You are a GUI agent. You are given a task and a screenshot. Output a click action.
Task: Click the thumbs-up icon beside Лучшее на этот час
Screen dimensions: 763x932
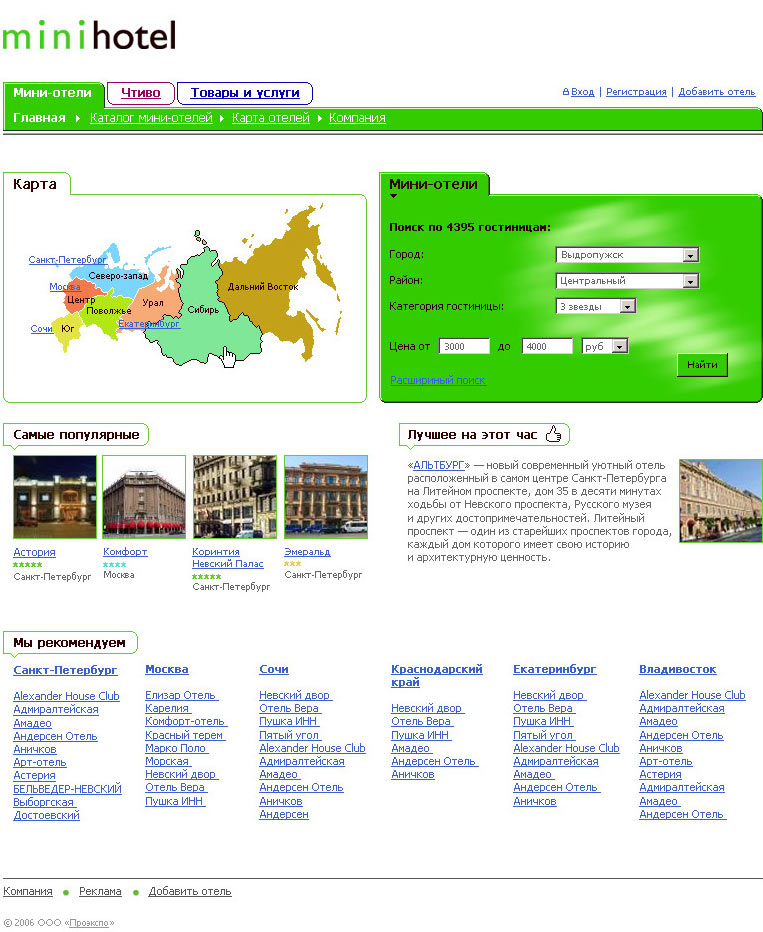(x=554, y=434)
